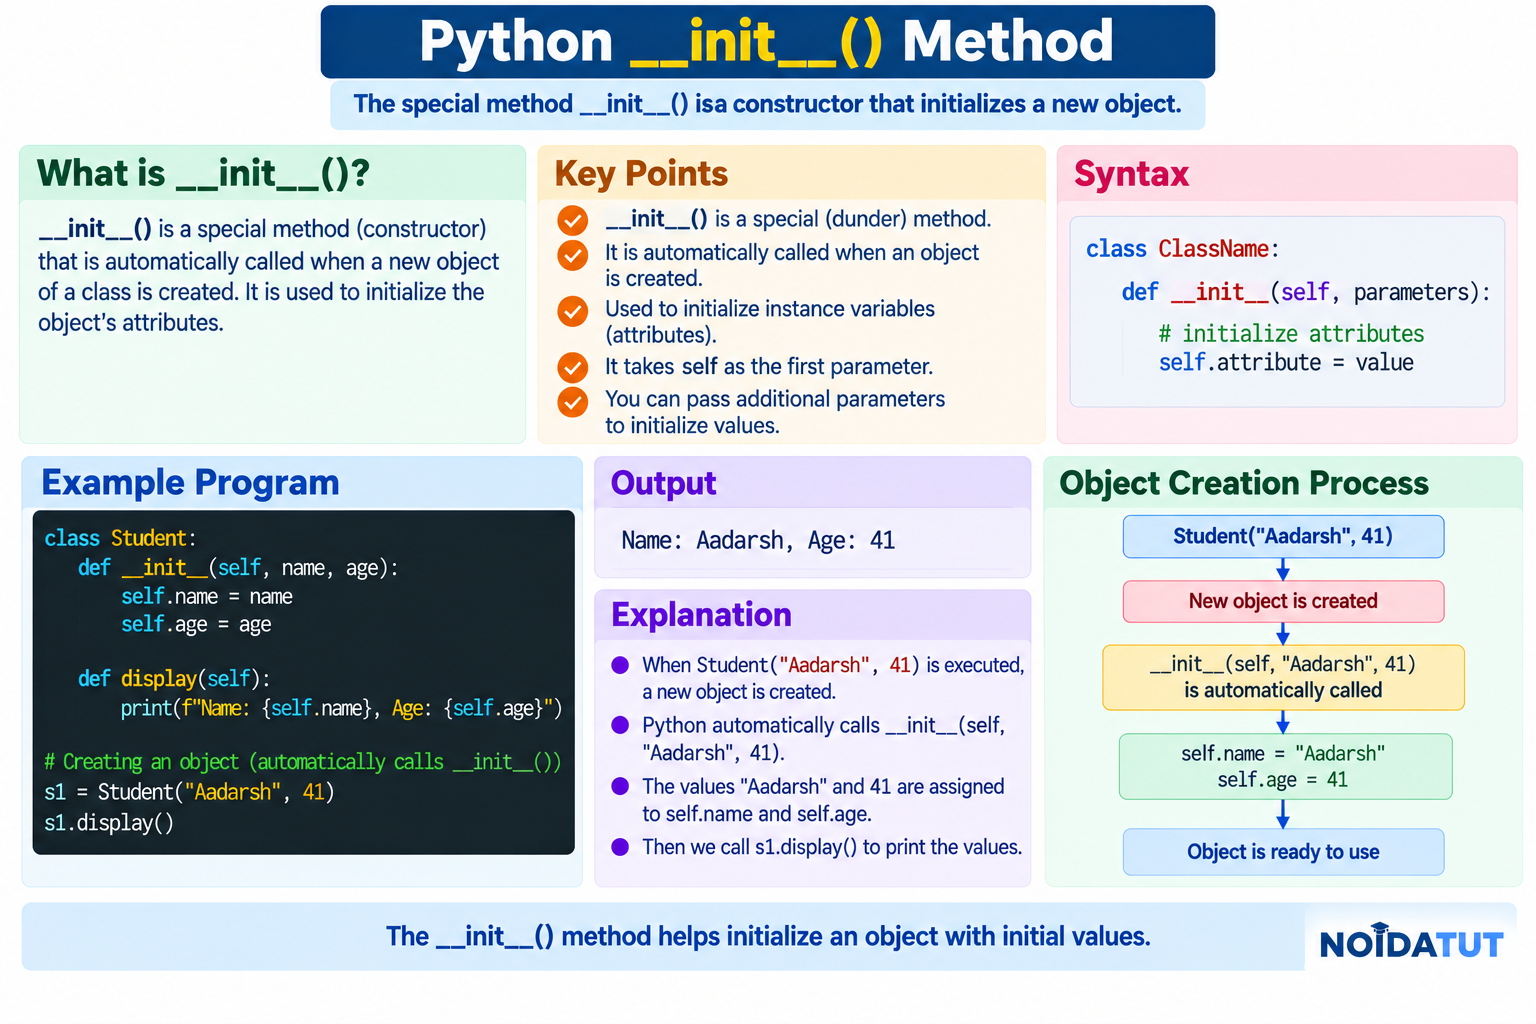Click the "Python __init__() Method" title banner

pos(767,42)
